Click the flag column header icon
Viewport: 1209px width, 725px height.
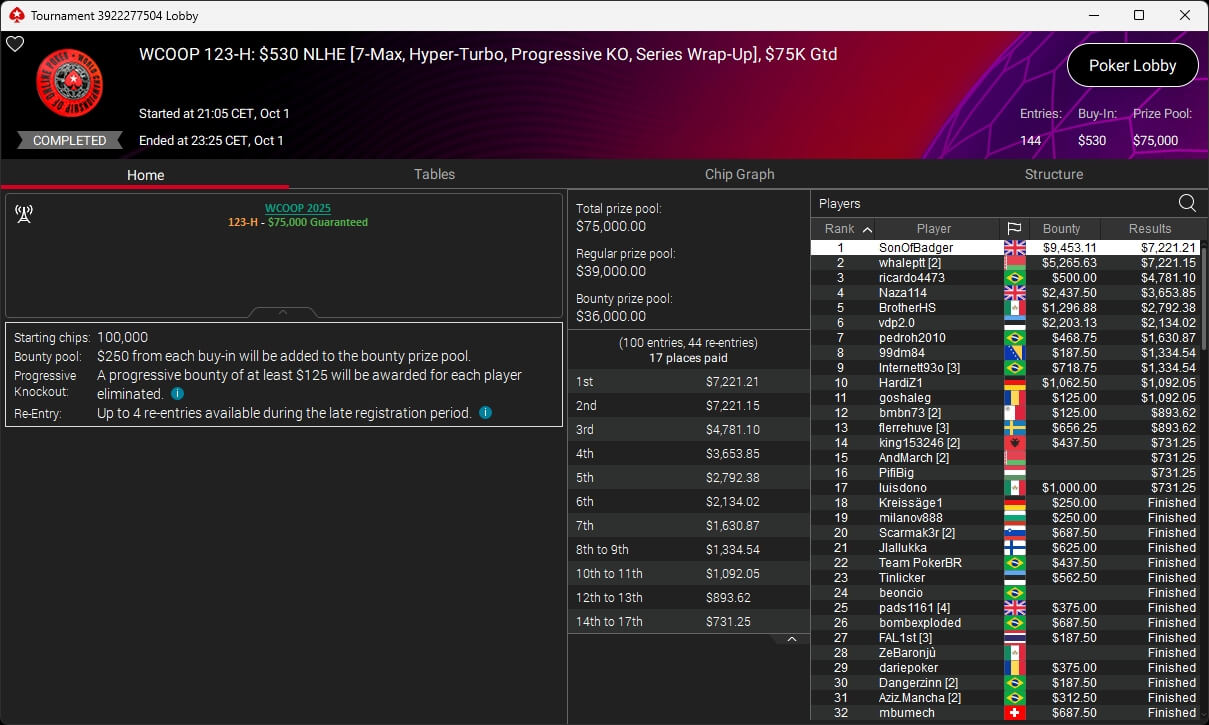click(x=1013, y=229)
